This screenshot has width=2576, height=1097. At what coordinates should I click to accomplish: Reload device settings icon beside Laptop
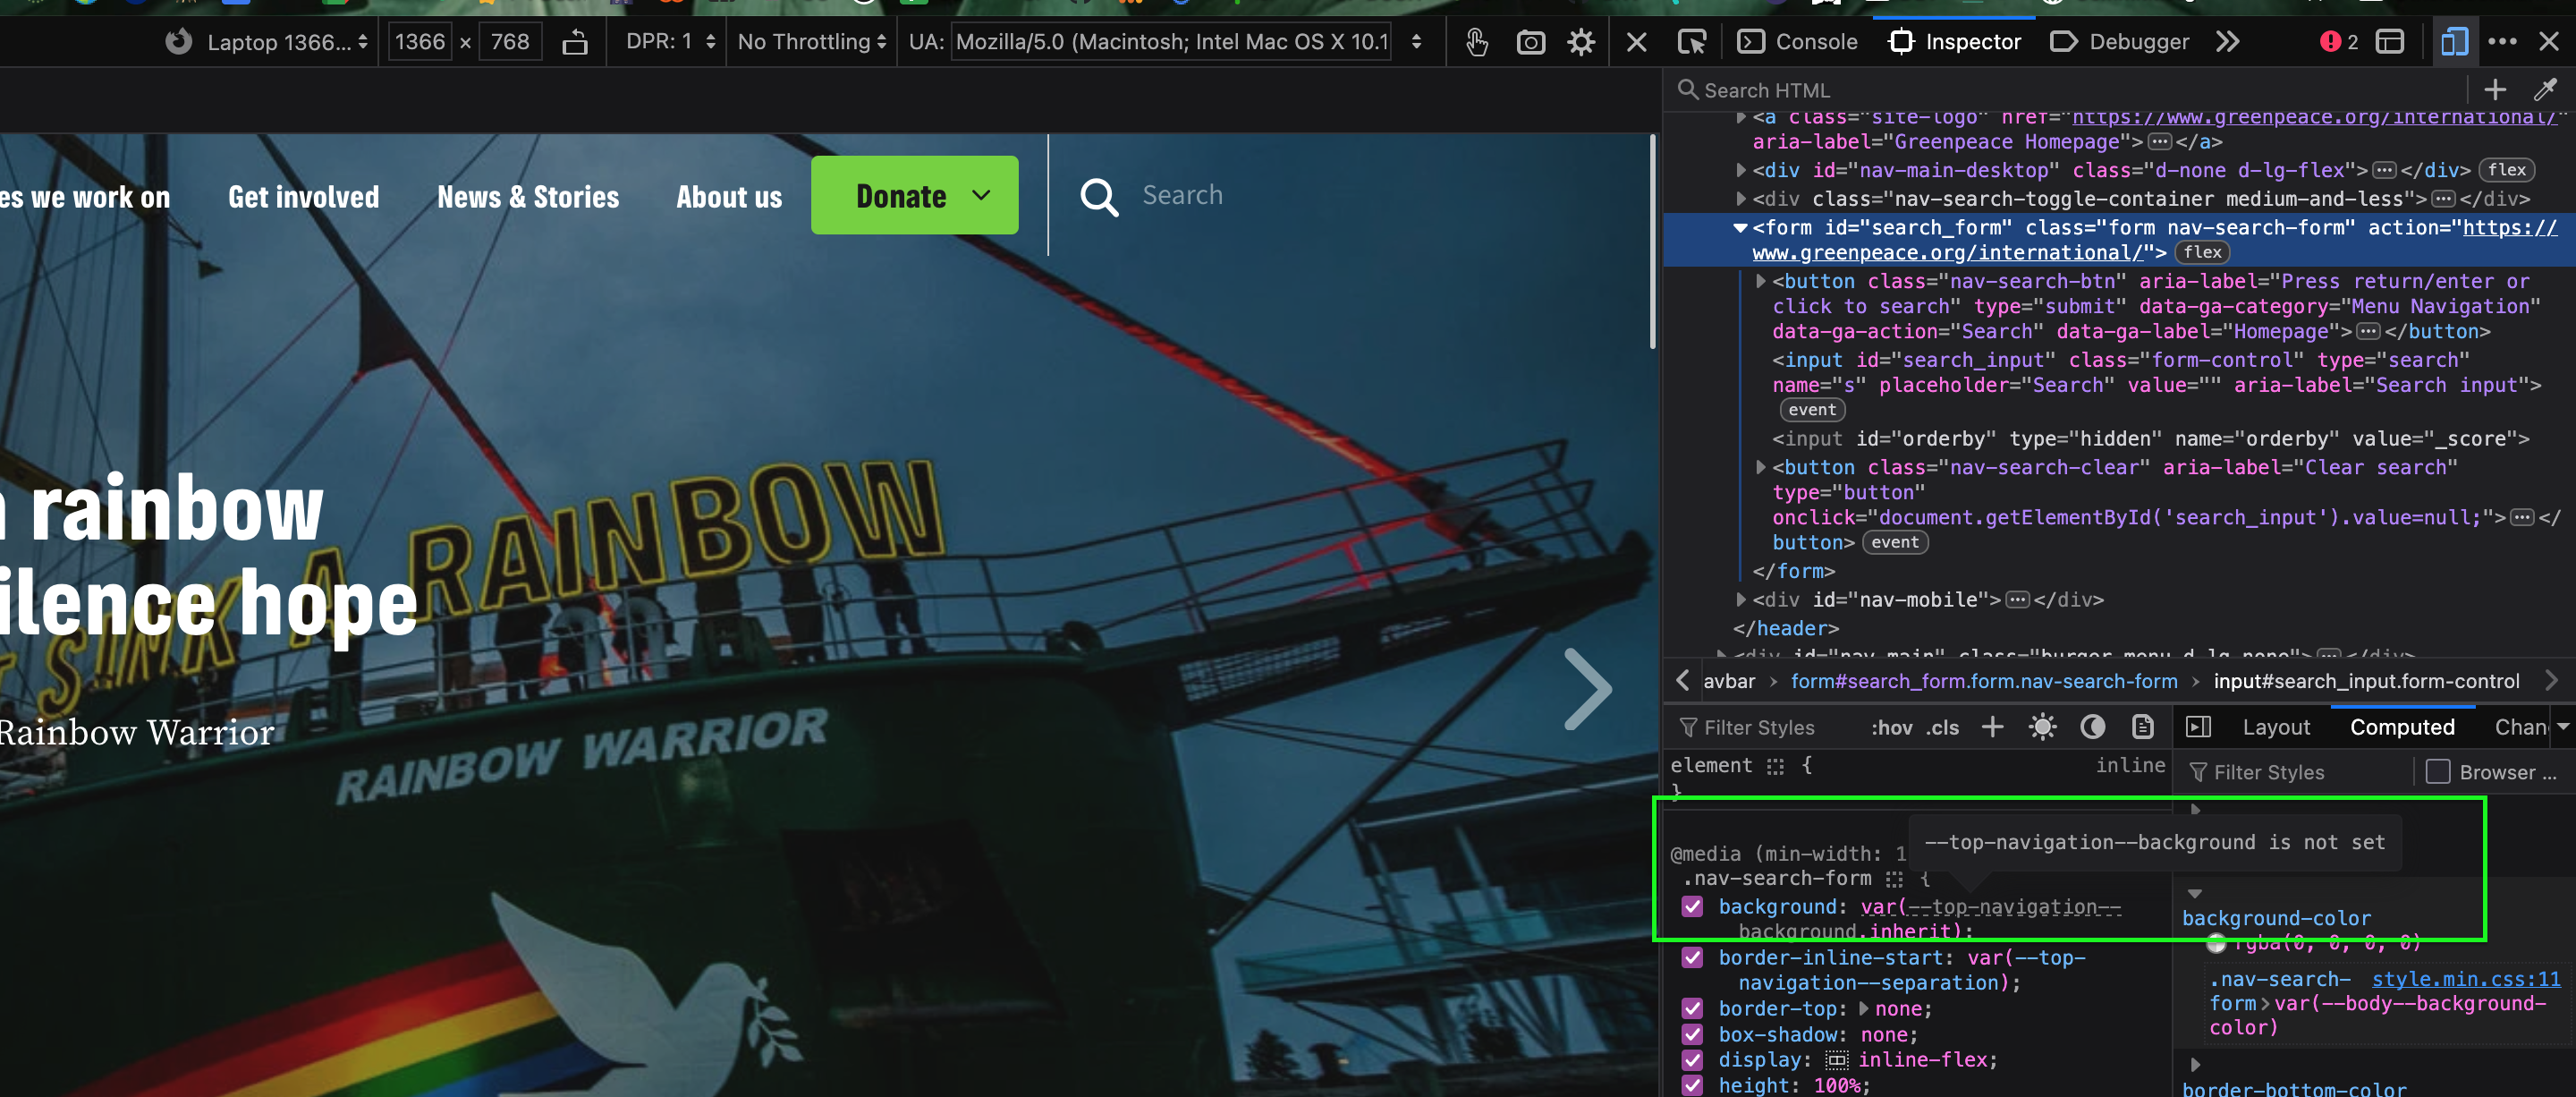tap(178, 42)
